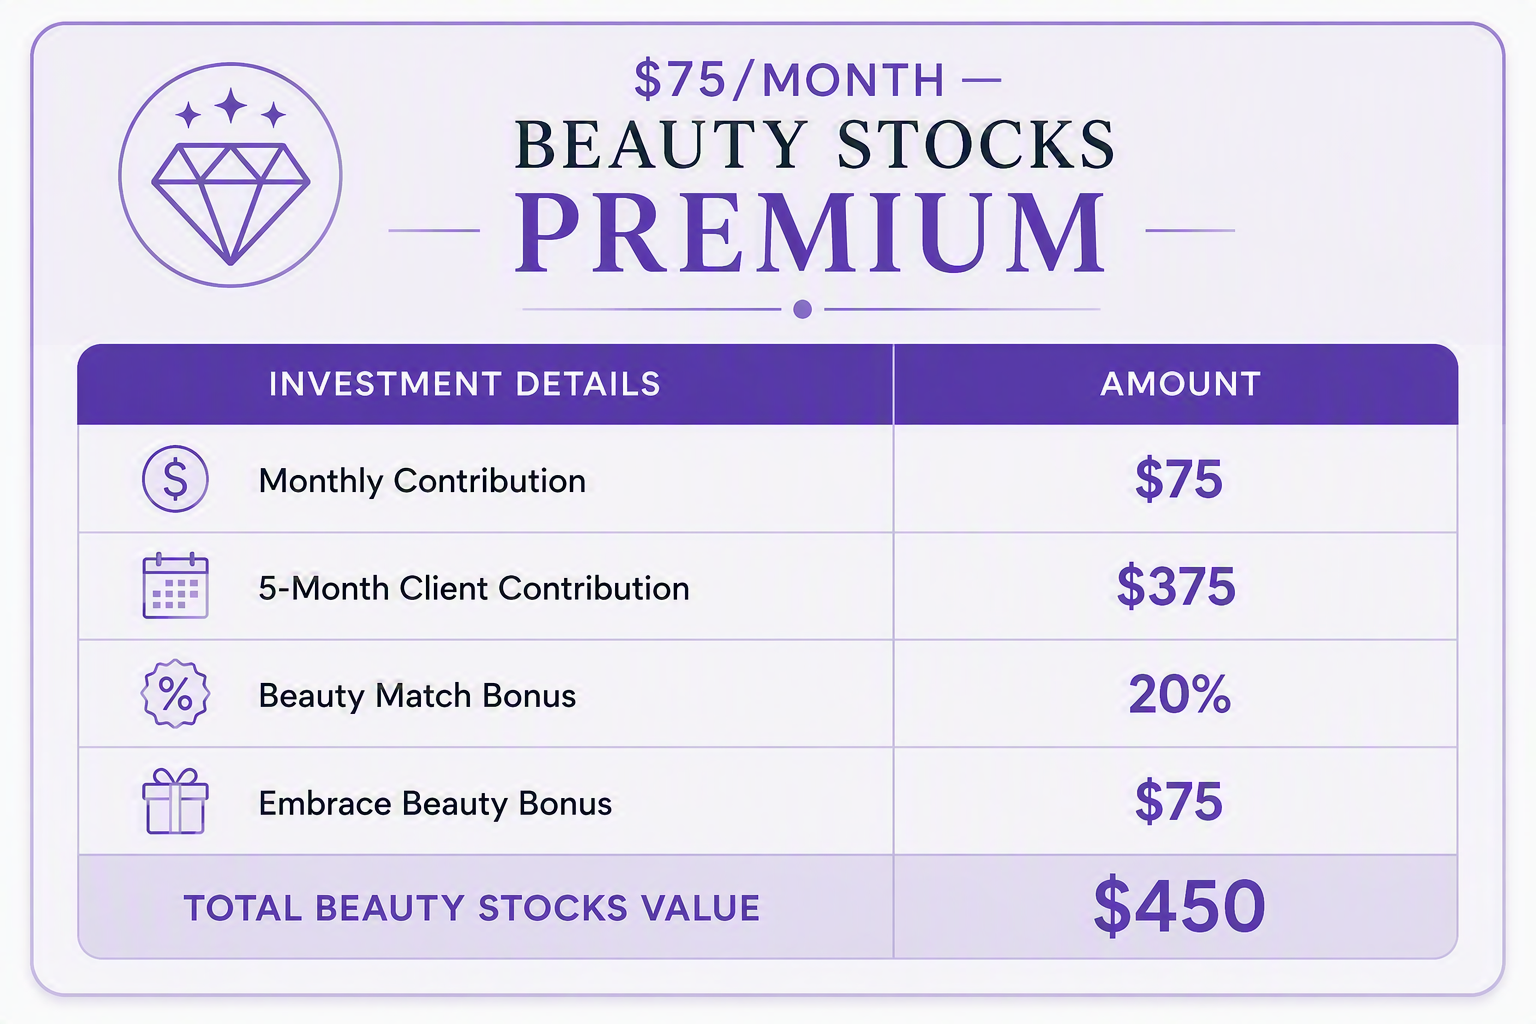Click the sparkle stars above the diamond

click(231, 108)
